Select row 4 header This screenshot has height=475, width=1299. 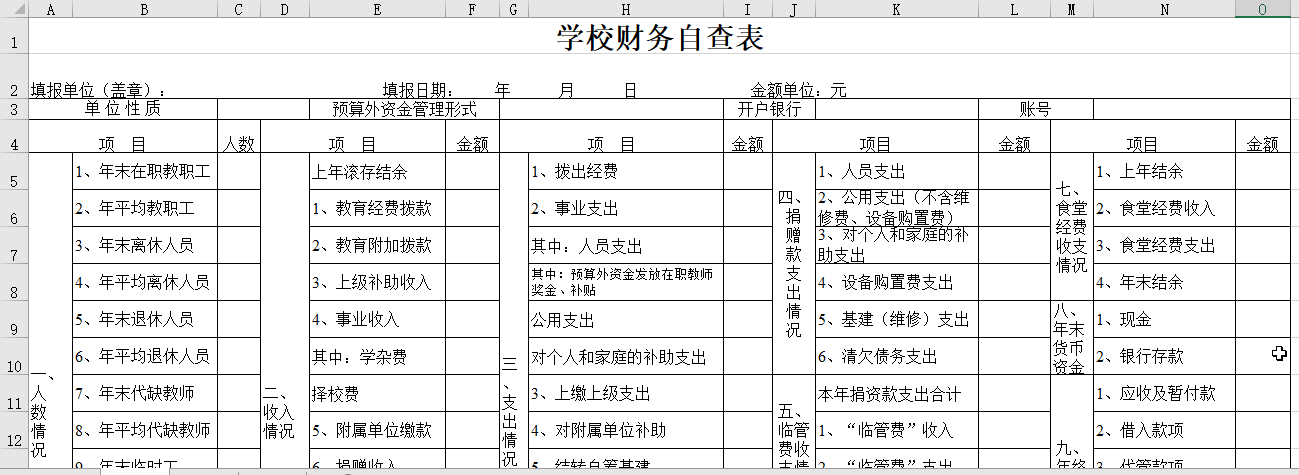pos(14,144)
